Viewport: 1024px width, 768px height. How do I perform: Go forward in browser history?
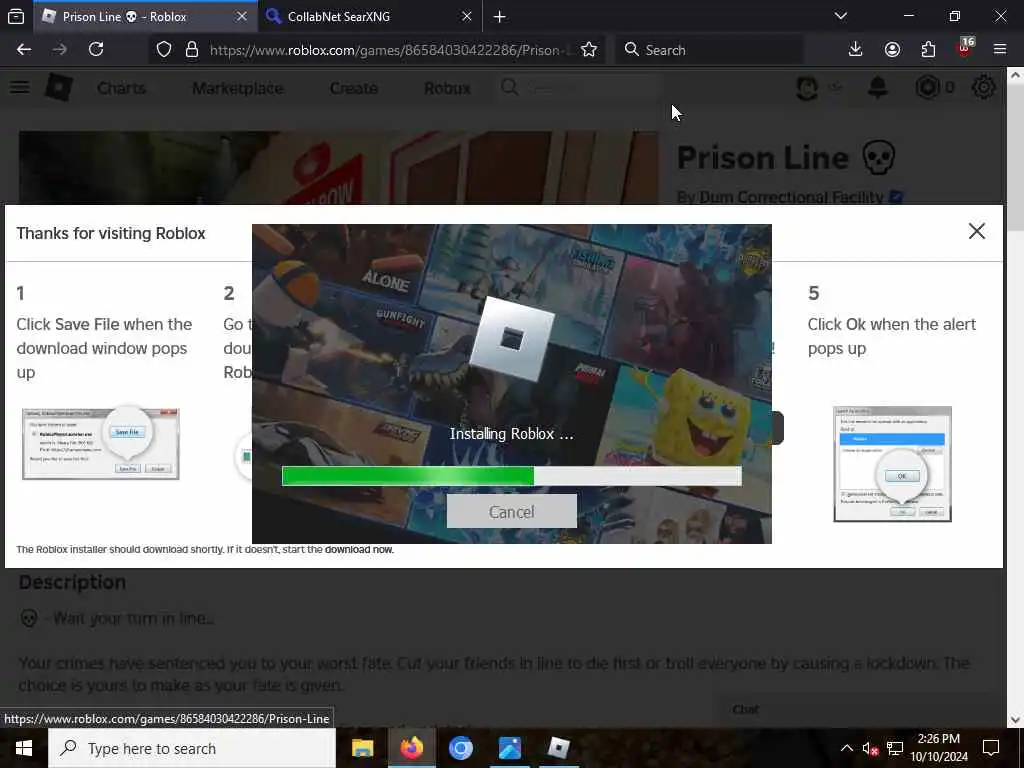click(x=59, y=50)
